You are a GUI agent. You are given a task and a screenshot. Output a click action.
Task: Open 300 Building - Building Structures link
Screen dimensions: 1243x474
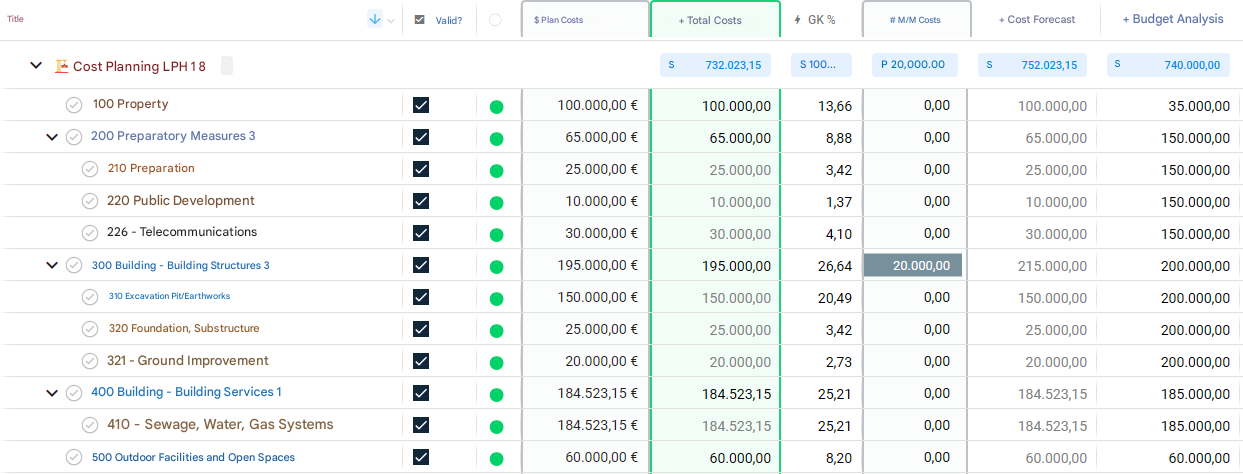click(180, 265)
